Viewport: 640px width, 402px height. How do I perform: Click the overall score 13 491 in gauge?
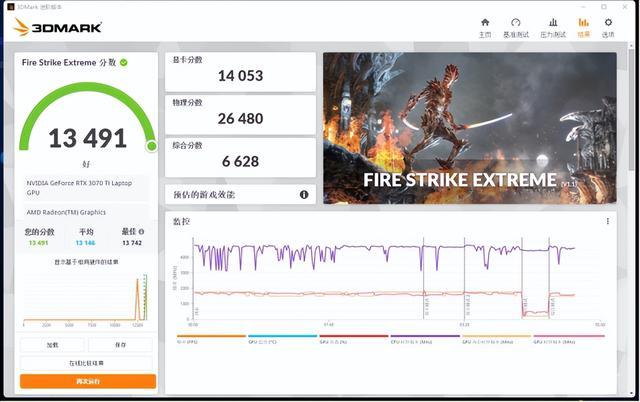[87, 138]
